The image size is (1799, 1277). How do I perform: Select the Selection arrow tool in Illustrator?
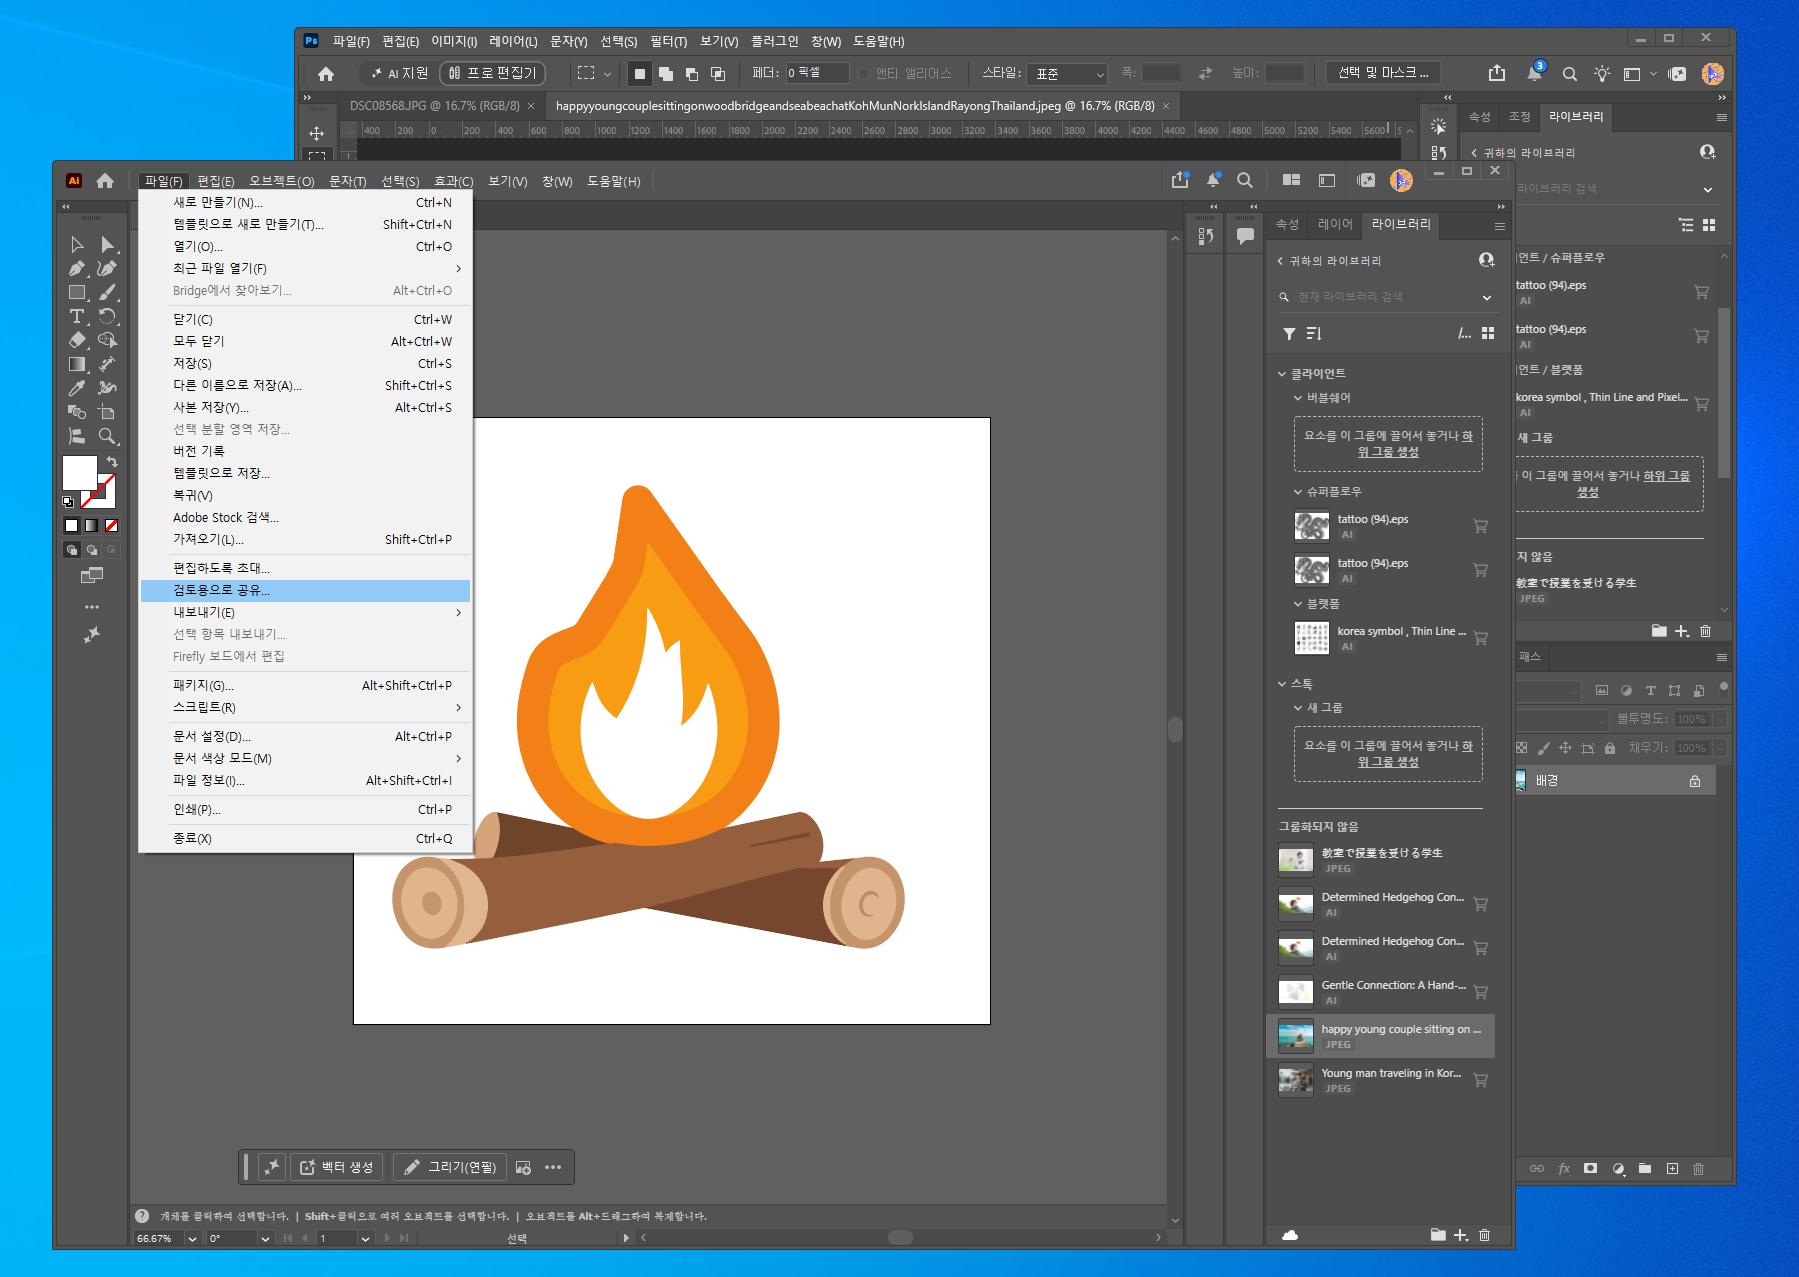point(77,244)
